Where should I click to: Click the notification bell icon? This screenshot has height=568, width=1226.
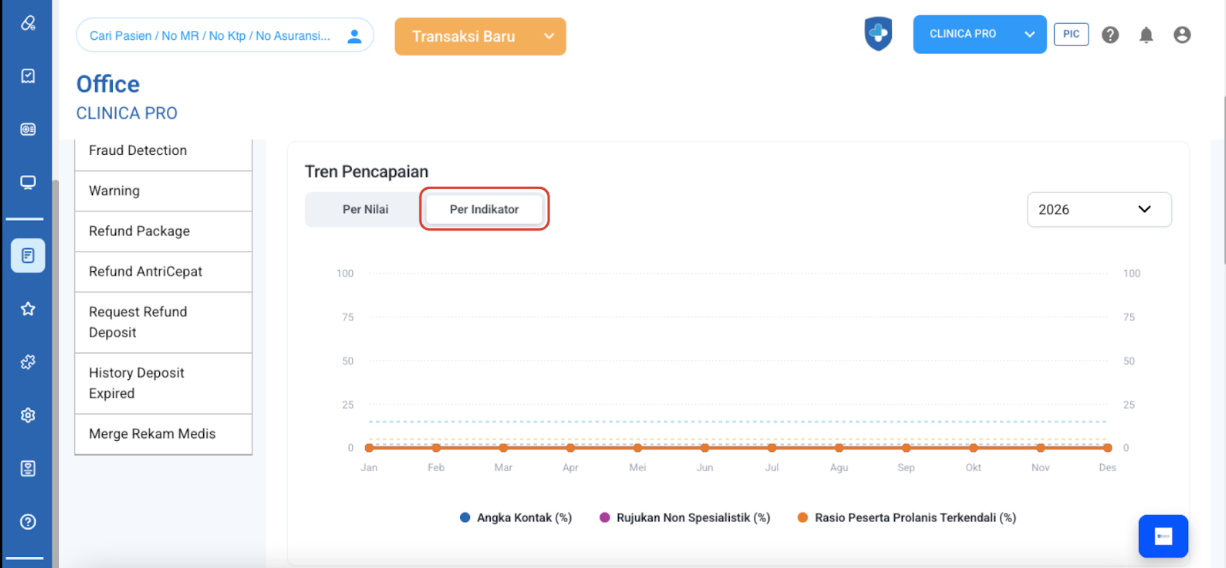[1146, 35]
